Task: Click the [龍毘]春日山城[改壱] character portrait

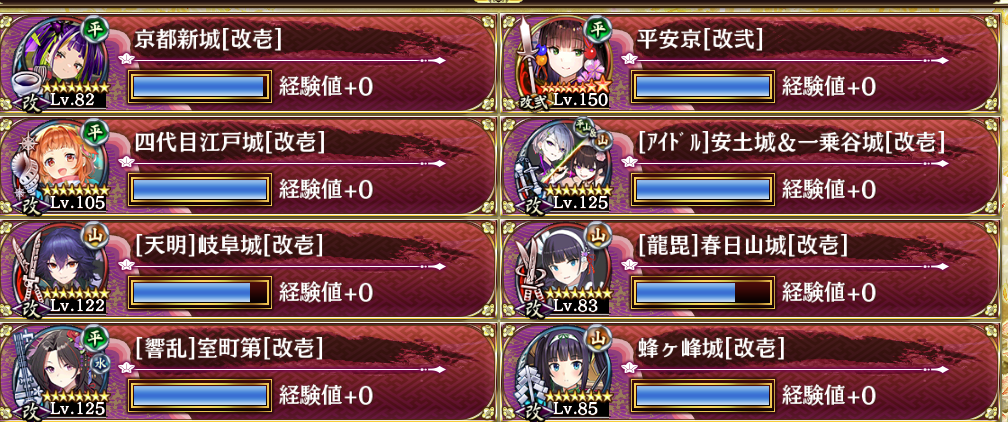Action: [x=562, y=269]
